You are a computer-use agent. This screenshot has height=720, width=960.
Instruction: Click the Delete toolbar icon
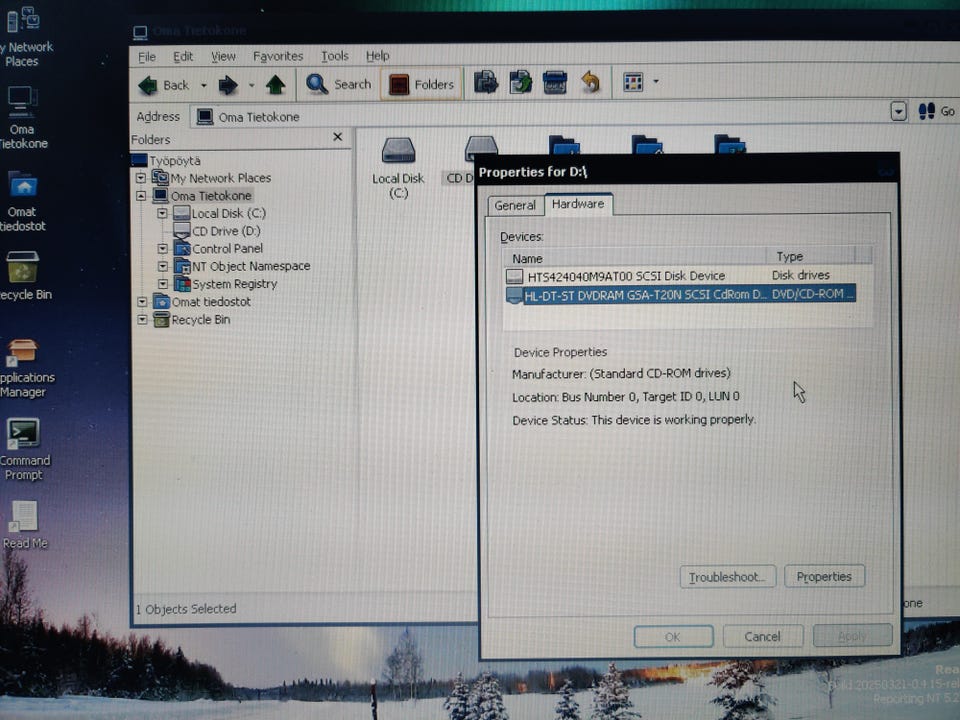pyautogui.click(x=555, y=82)
